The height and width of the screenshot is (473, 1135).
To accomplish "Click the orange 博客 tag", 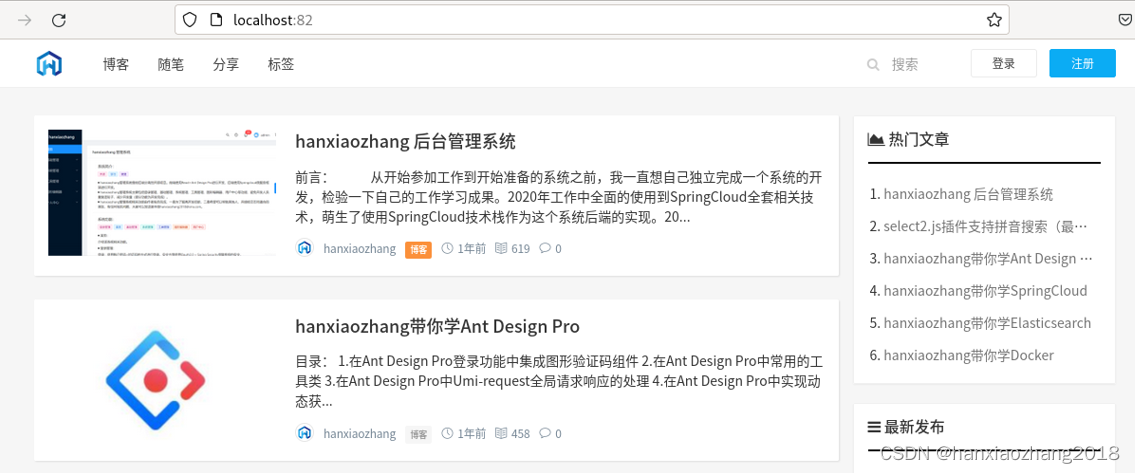I will coord(418,249).
